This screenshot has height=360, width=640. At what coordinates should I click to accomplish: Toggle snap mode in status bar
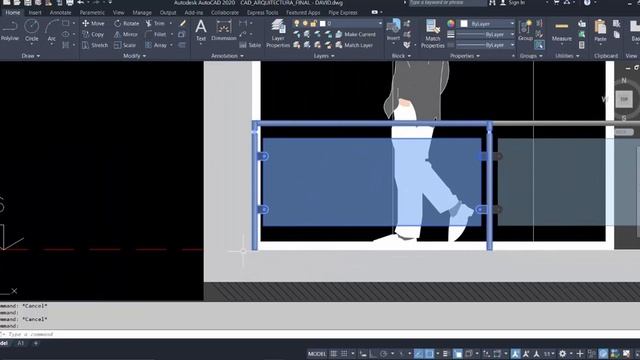(x=344, y=354)
